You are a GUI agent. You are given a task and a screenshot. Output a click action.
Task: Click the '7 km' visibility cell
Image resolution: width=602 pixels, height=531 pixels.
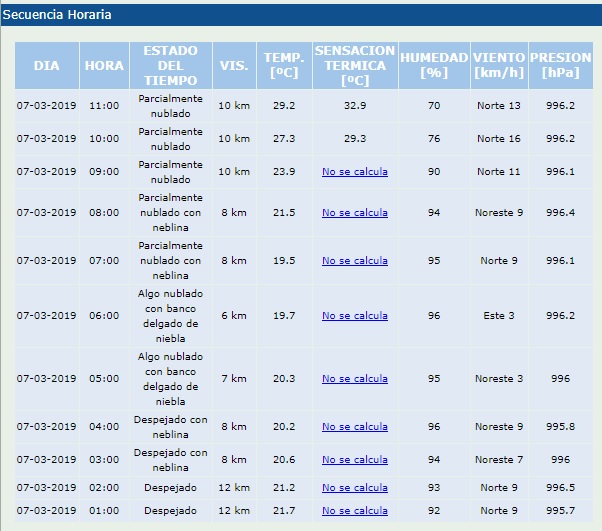(x=234, y=379)
